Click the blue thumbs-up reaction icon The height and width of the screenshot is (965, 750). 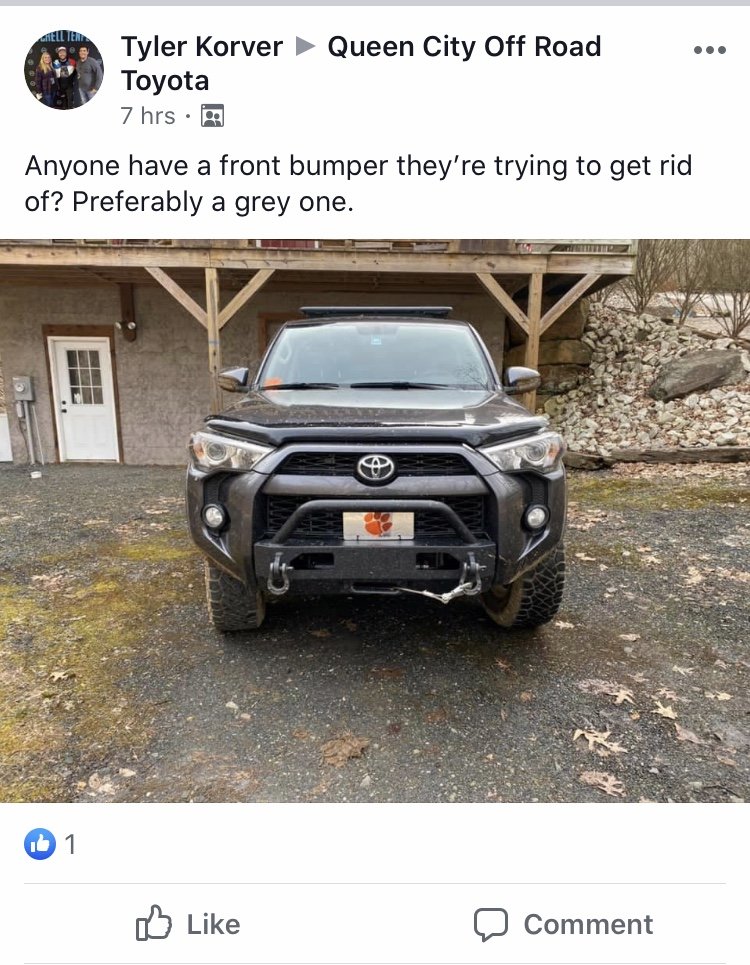40,844
